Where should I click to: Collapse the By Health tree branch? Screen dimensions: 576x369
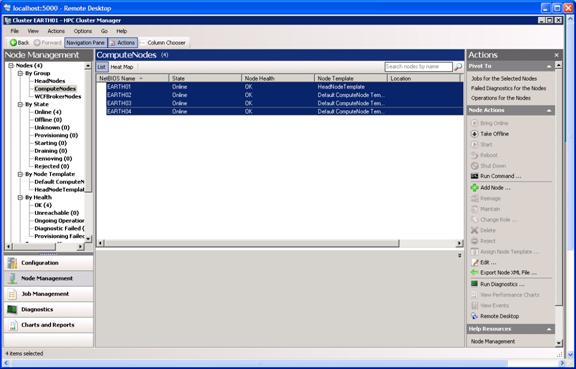click(x=20, y=197)
